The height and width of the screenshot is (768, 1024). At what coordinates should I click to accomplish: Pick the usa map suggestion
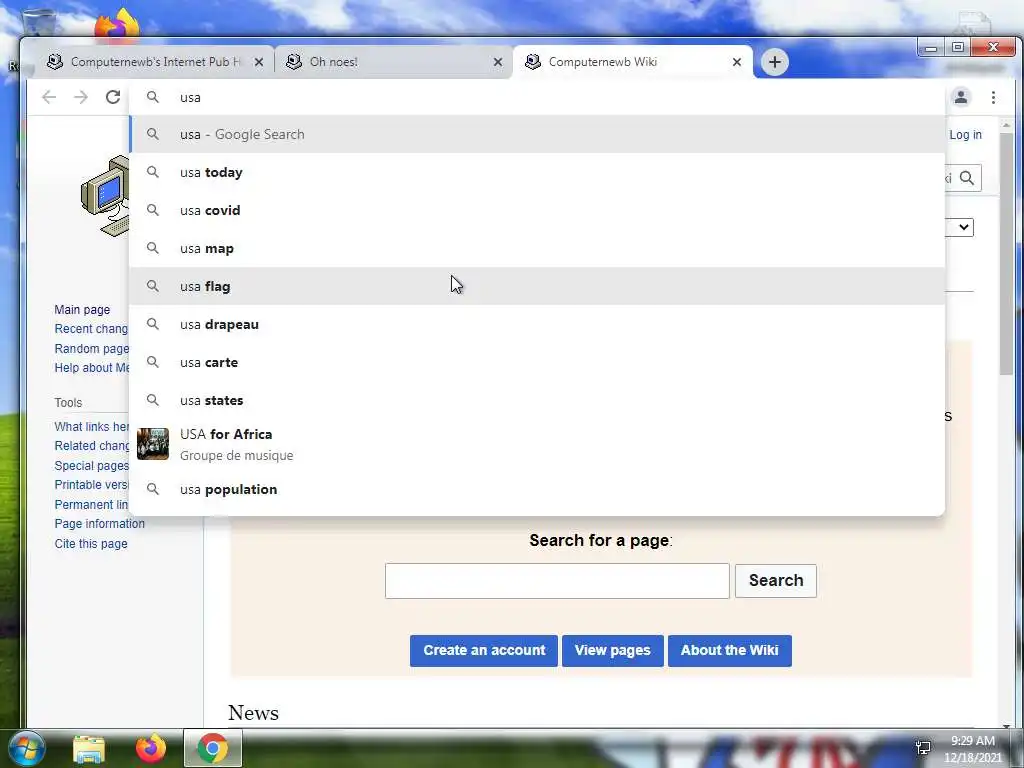coord(537,248)
